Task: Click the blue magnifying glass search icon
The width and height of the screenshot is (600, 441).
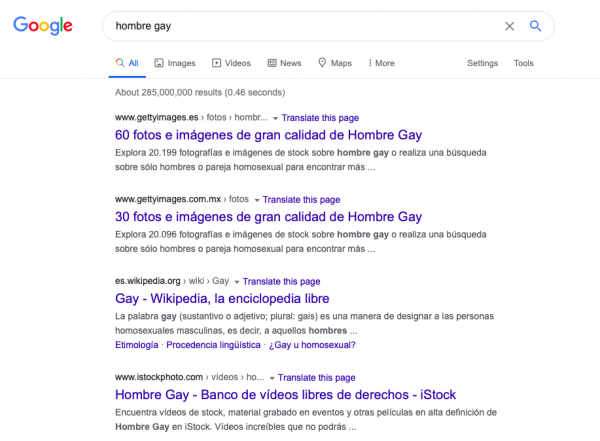Action: point(535,26)
